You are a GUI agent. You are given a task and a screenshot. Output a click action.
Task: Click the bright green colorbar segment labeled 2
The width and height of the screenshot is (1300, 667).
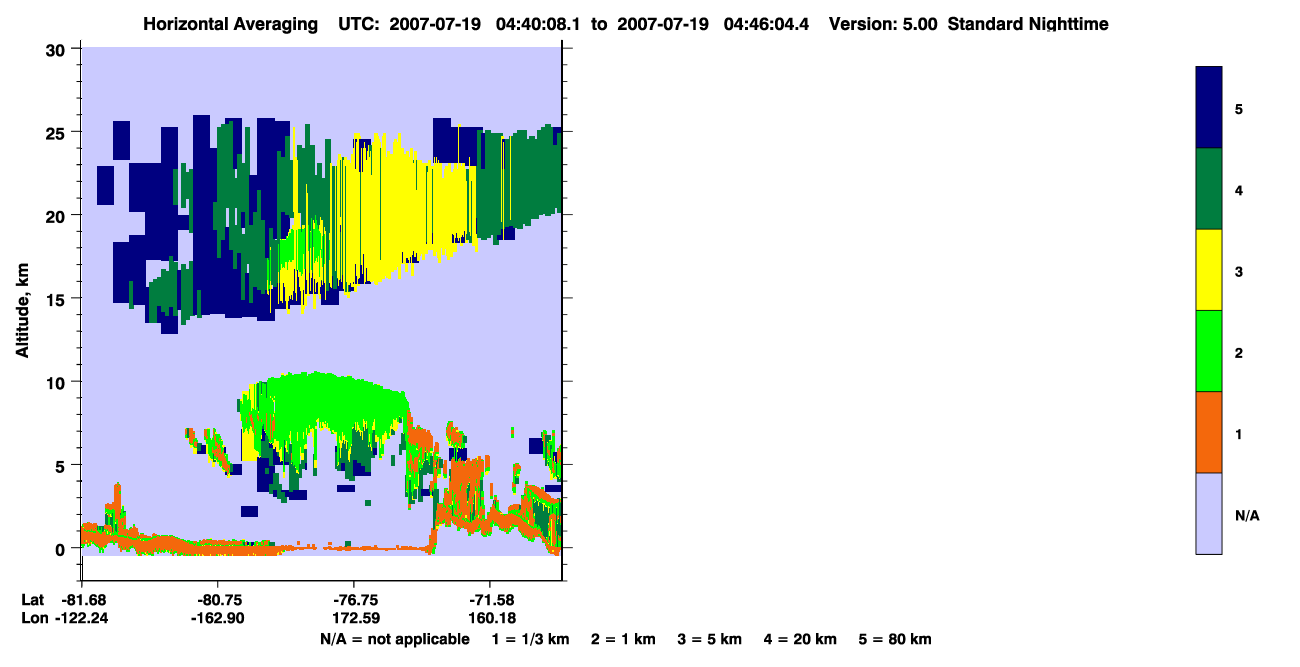tap(1209, 351)
